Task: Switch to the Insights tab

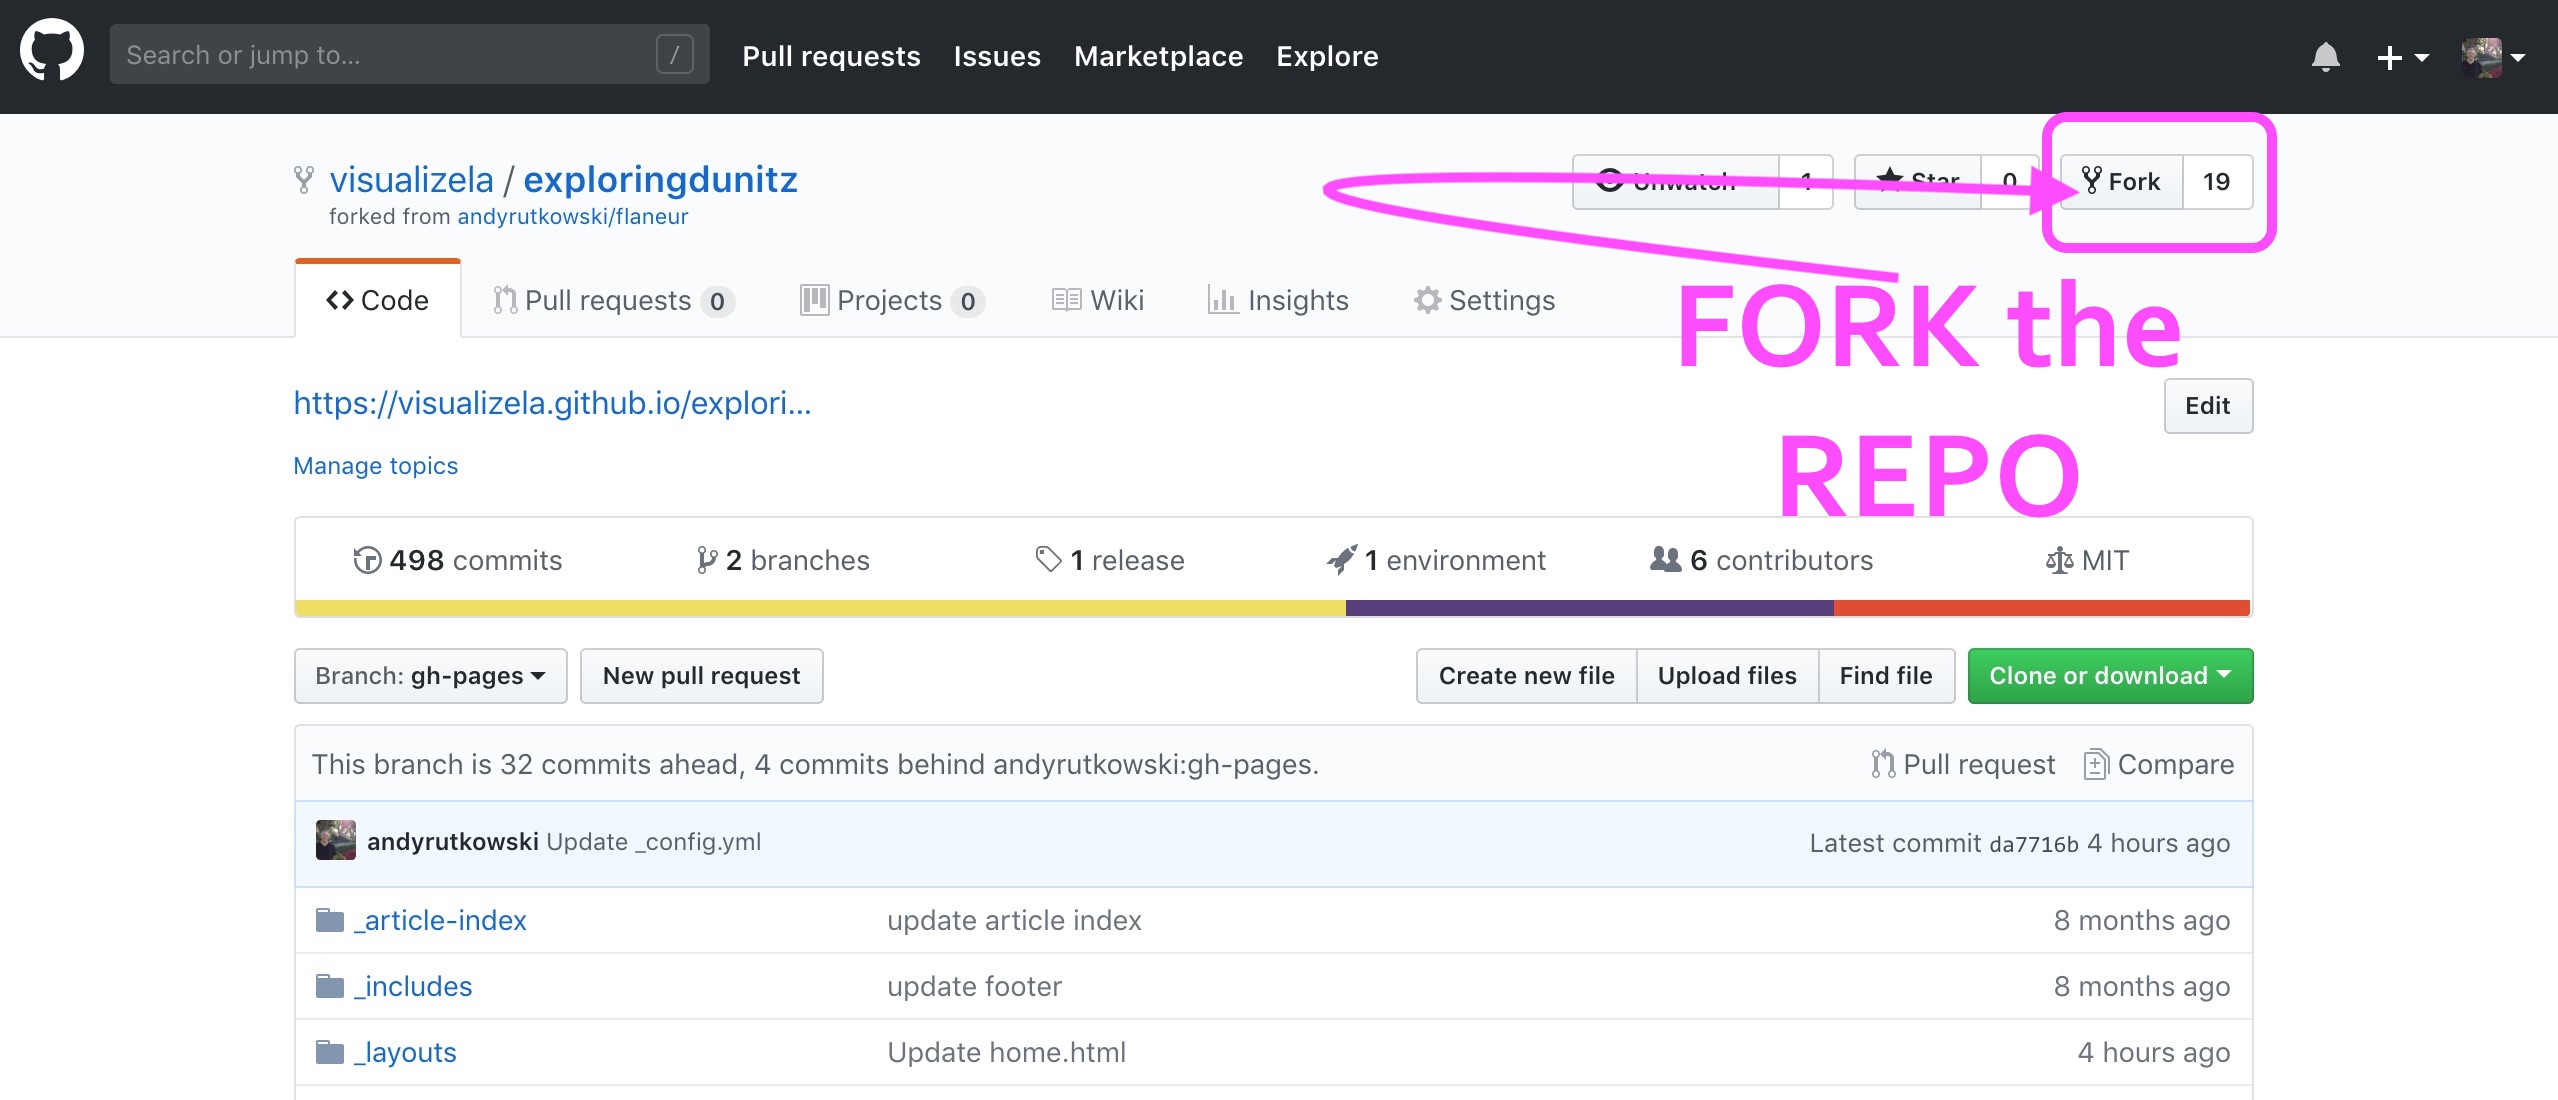Action: click(x=1278, y=301)
